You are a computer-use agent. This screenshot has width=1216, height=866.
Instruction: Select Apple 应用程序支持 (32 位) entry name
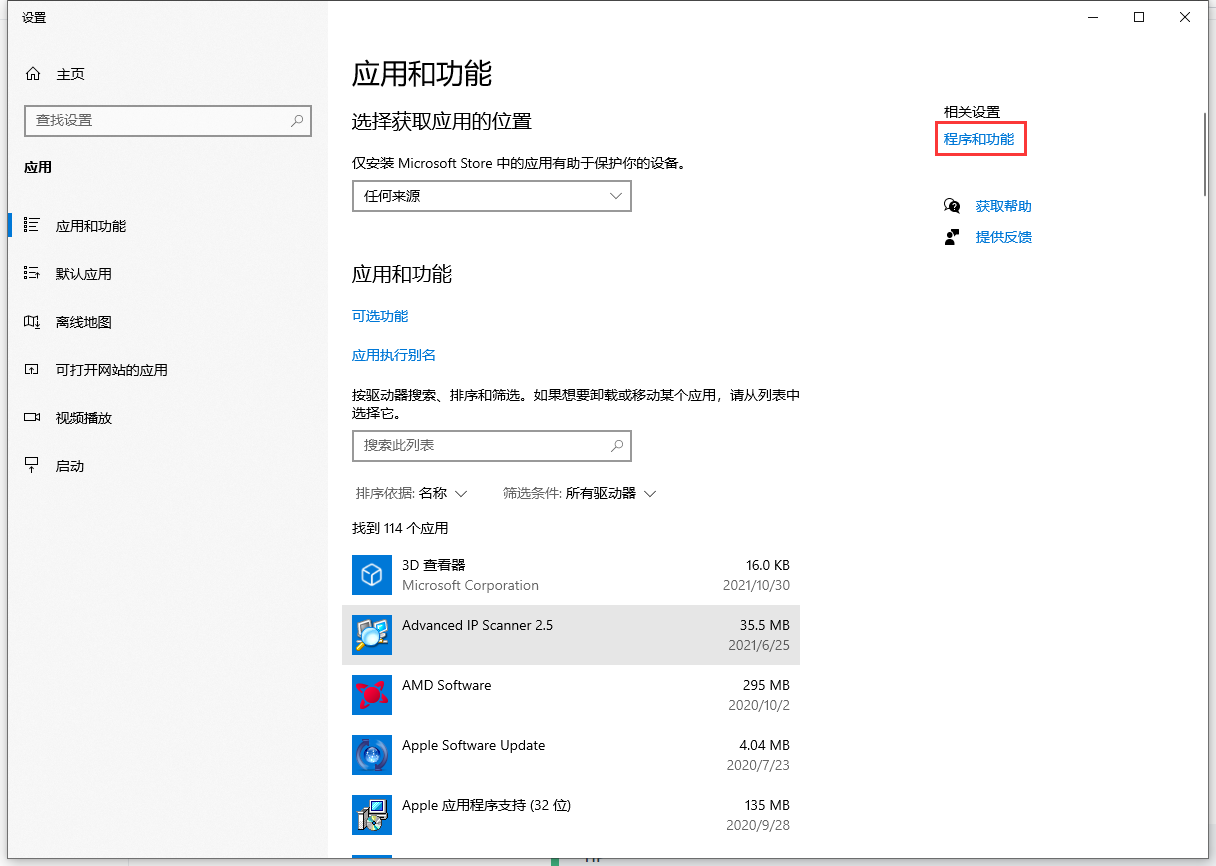coord(487,805)
